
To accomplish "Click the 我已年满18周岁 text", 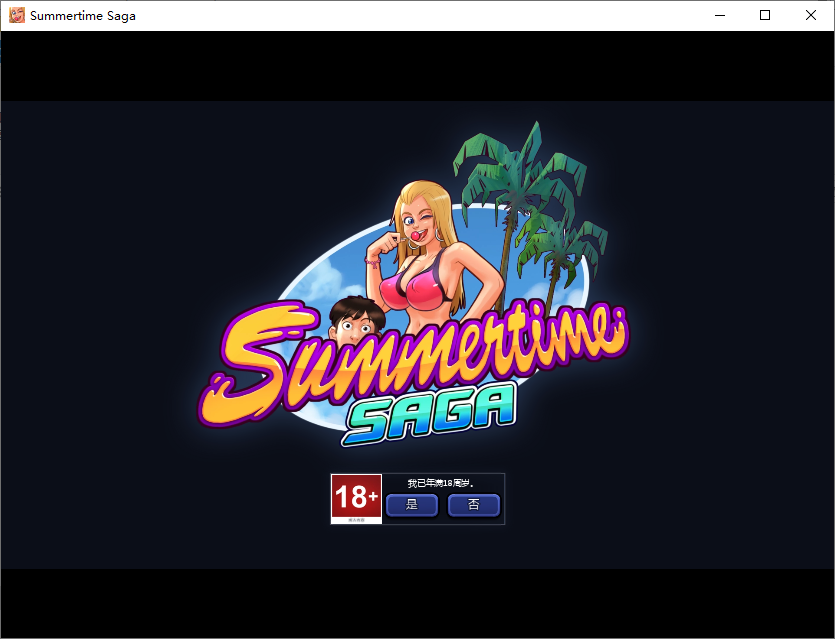I will point(440,484).
